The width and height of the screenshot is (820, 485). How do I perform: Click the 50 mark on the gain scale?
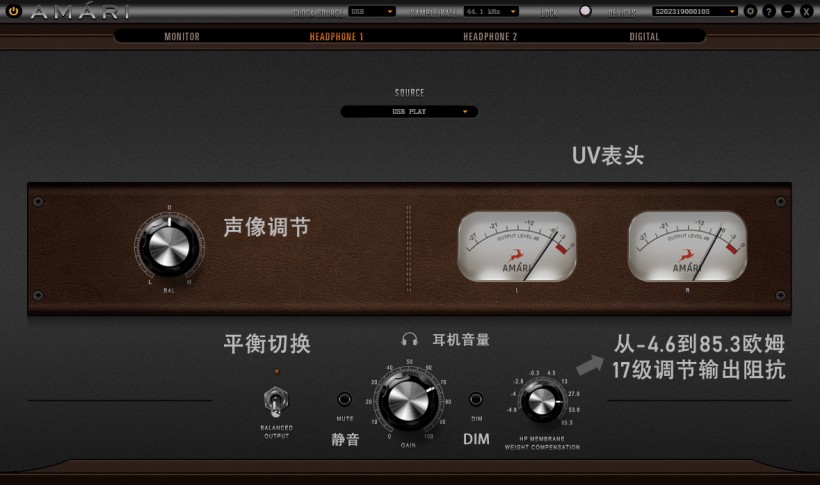click(409, 362)
